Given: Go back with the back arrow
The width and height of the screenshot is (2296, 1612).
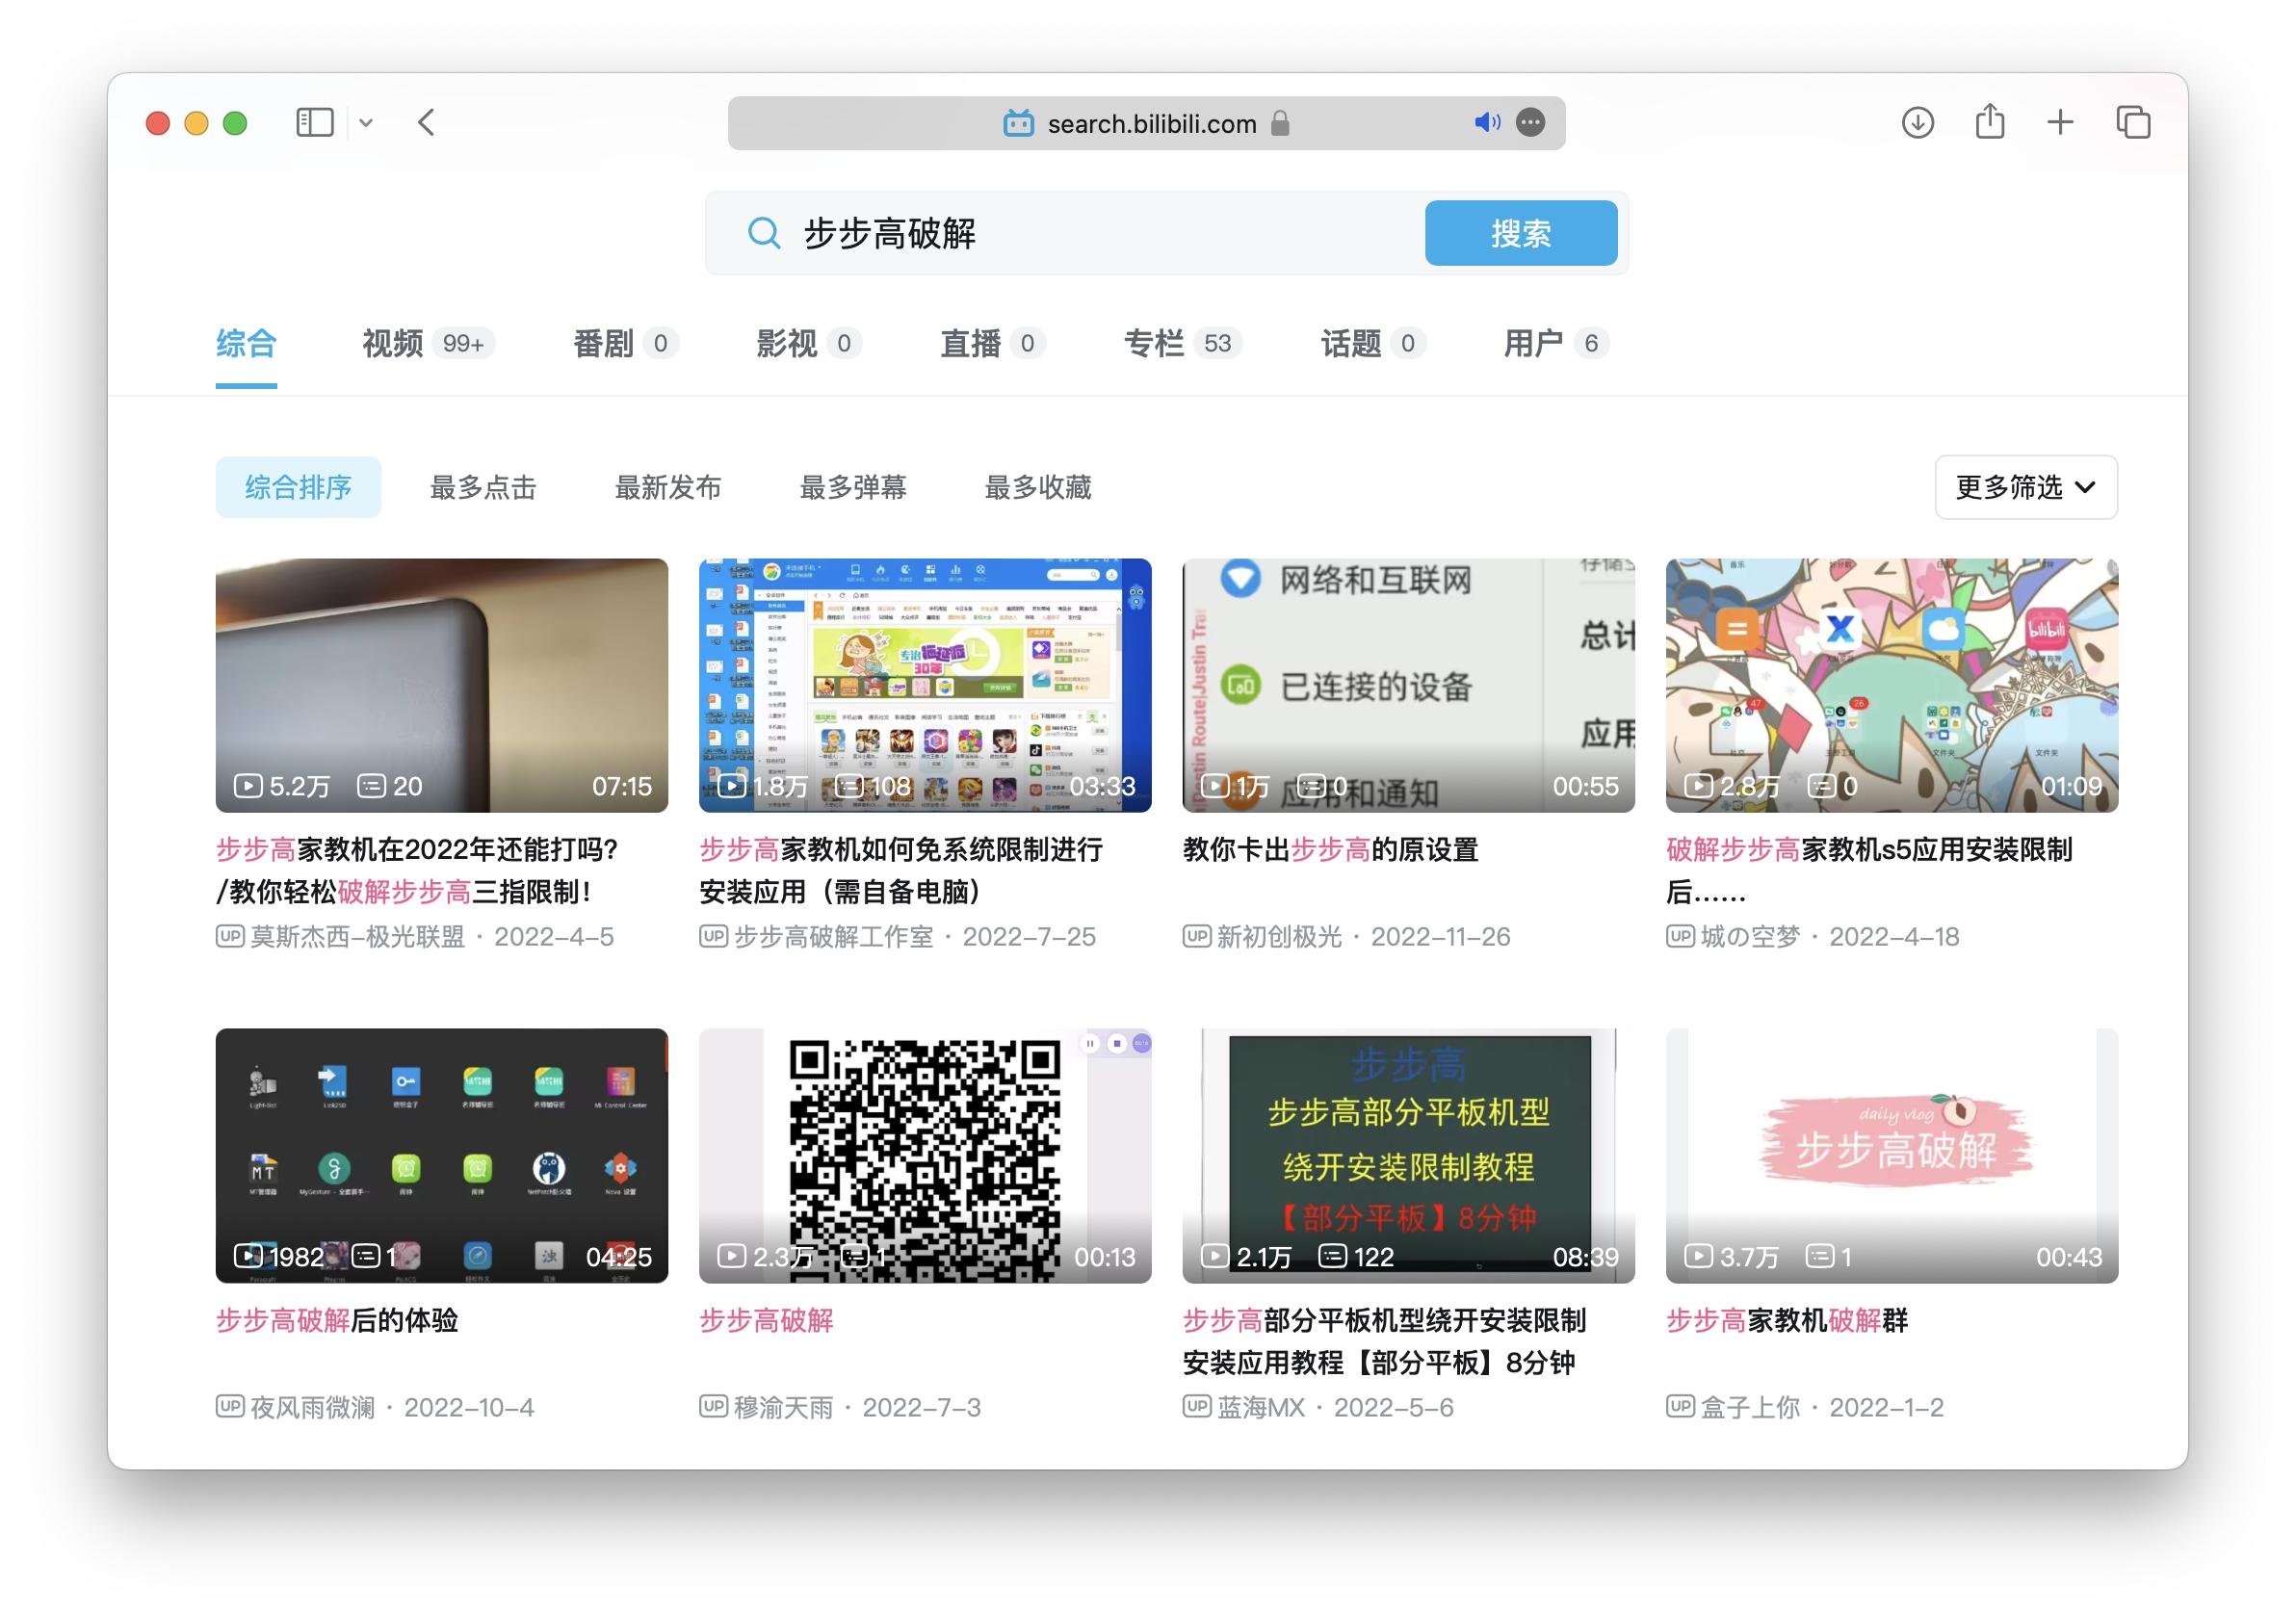Looking at the screenshot, I should 427,123.
